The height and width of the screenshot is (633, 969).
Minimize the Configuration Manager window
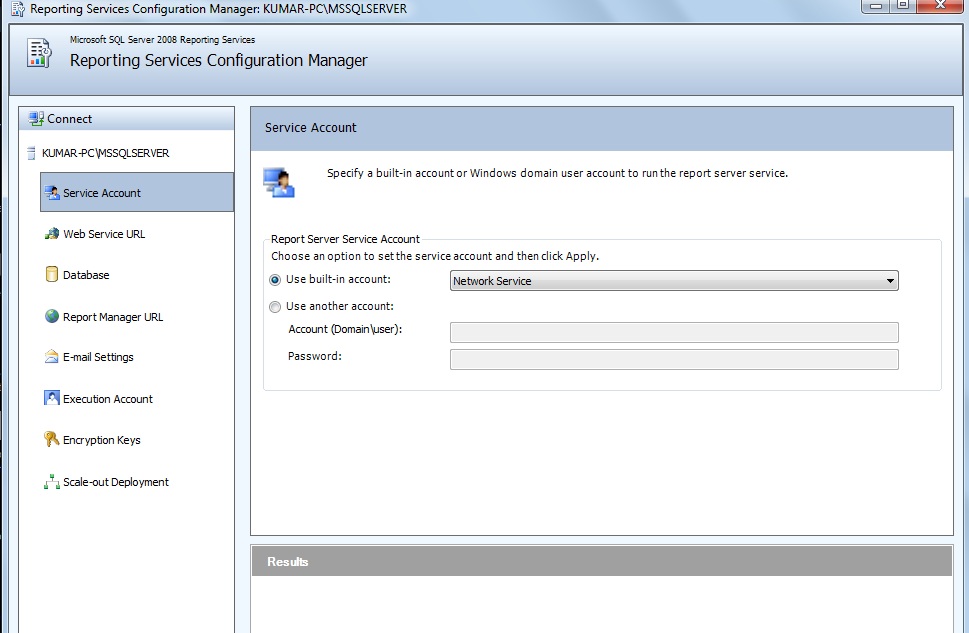[x=876, y=6]
